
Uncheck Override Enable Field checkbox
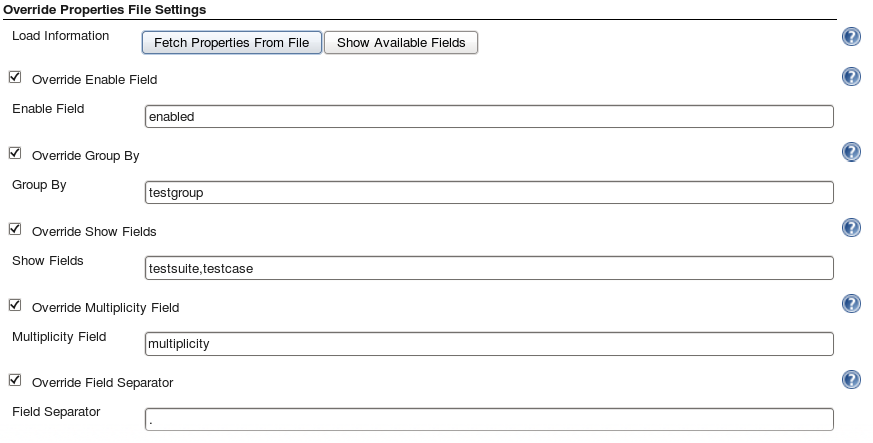(15, 77)
